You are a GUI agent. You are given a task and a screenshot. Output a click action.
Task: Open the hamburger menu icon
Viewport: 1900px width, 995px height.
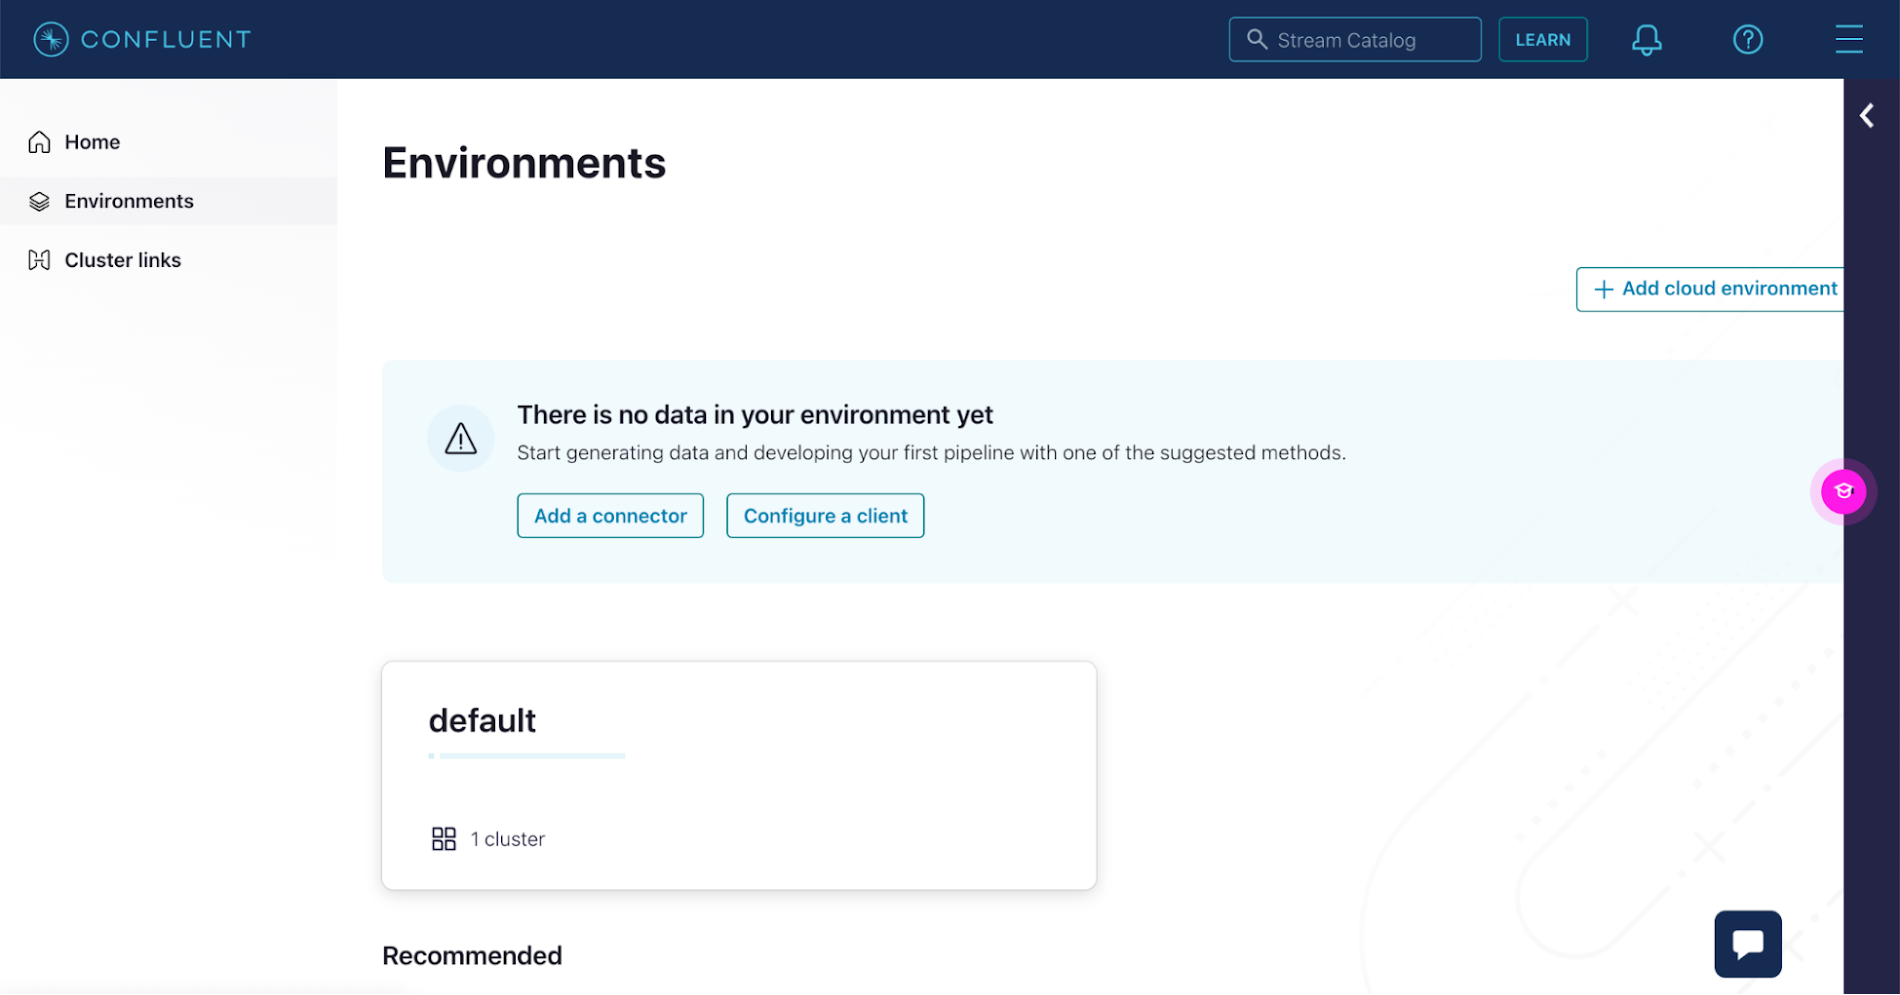coord(1848,39)
